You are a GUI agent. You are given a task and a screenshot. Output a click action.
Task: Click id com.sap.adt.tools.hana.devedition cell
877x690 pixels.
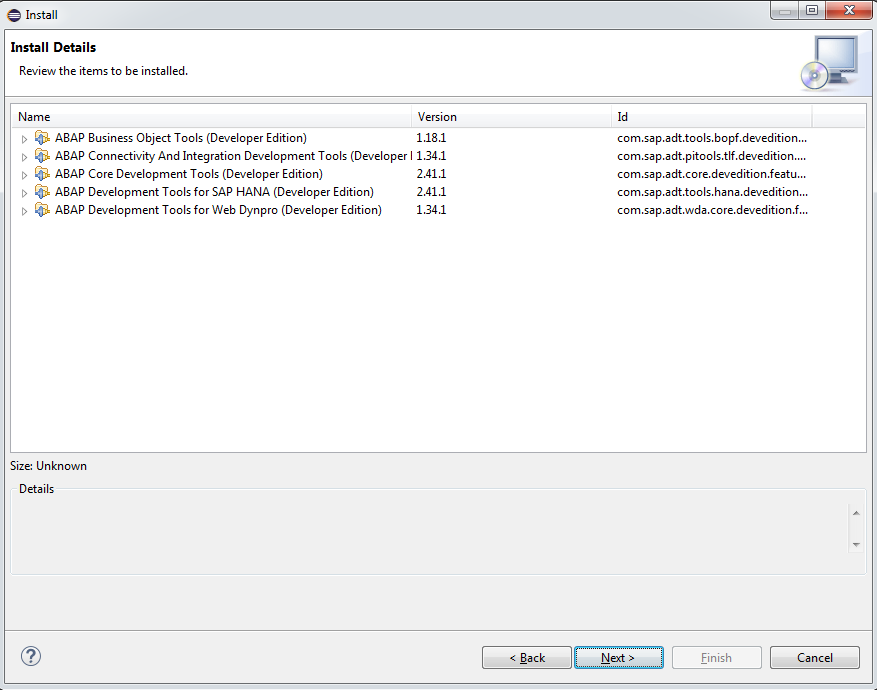(712, 192)
